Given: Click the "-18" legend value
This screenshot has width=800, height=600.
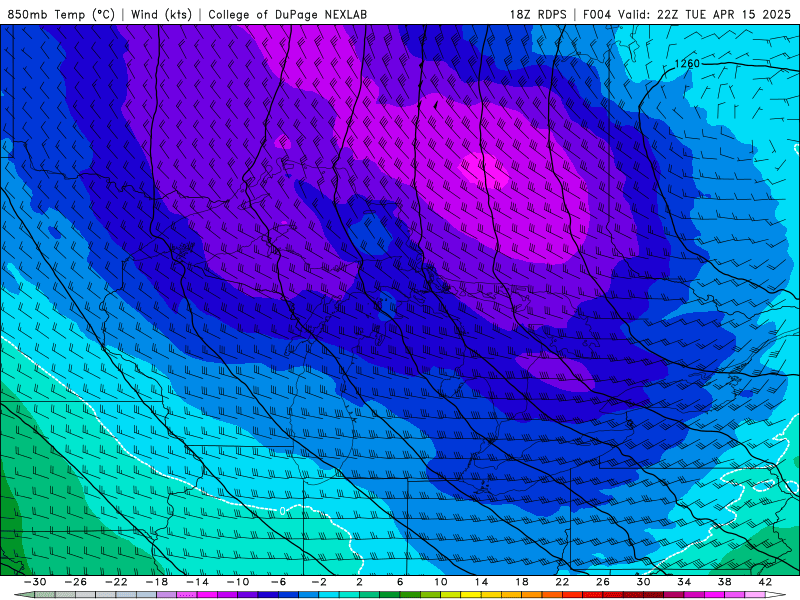Looking at the screenshot, I should pos(157,582).
